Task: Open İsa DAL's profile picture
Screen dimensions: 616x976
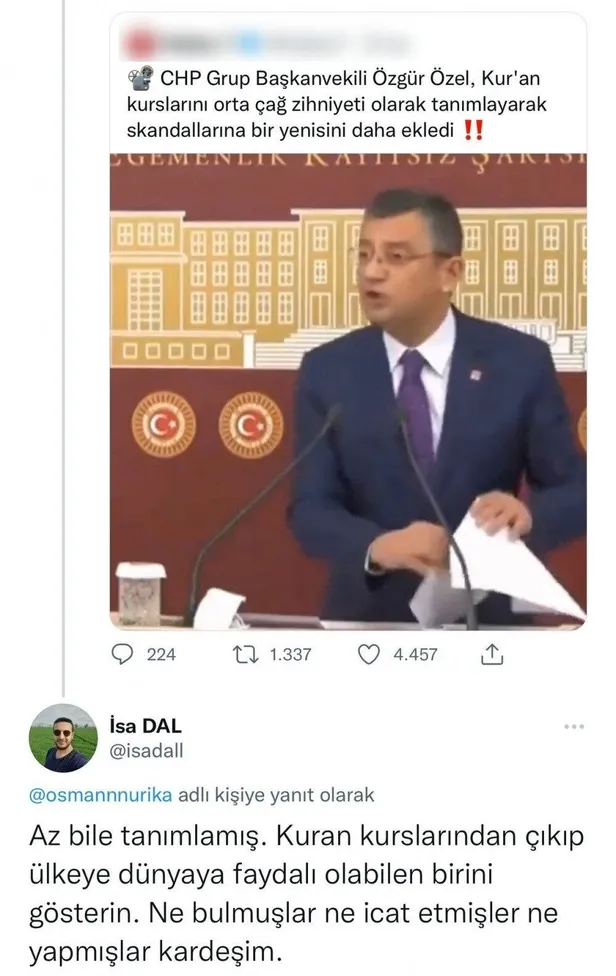Action: [65, 738]
